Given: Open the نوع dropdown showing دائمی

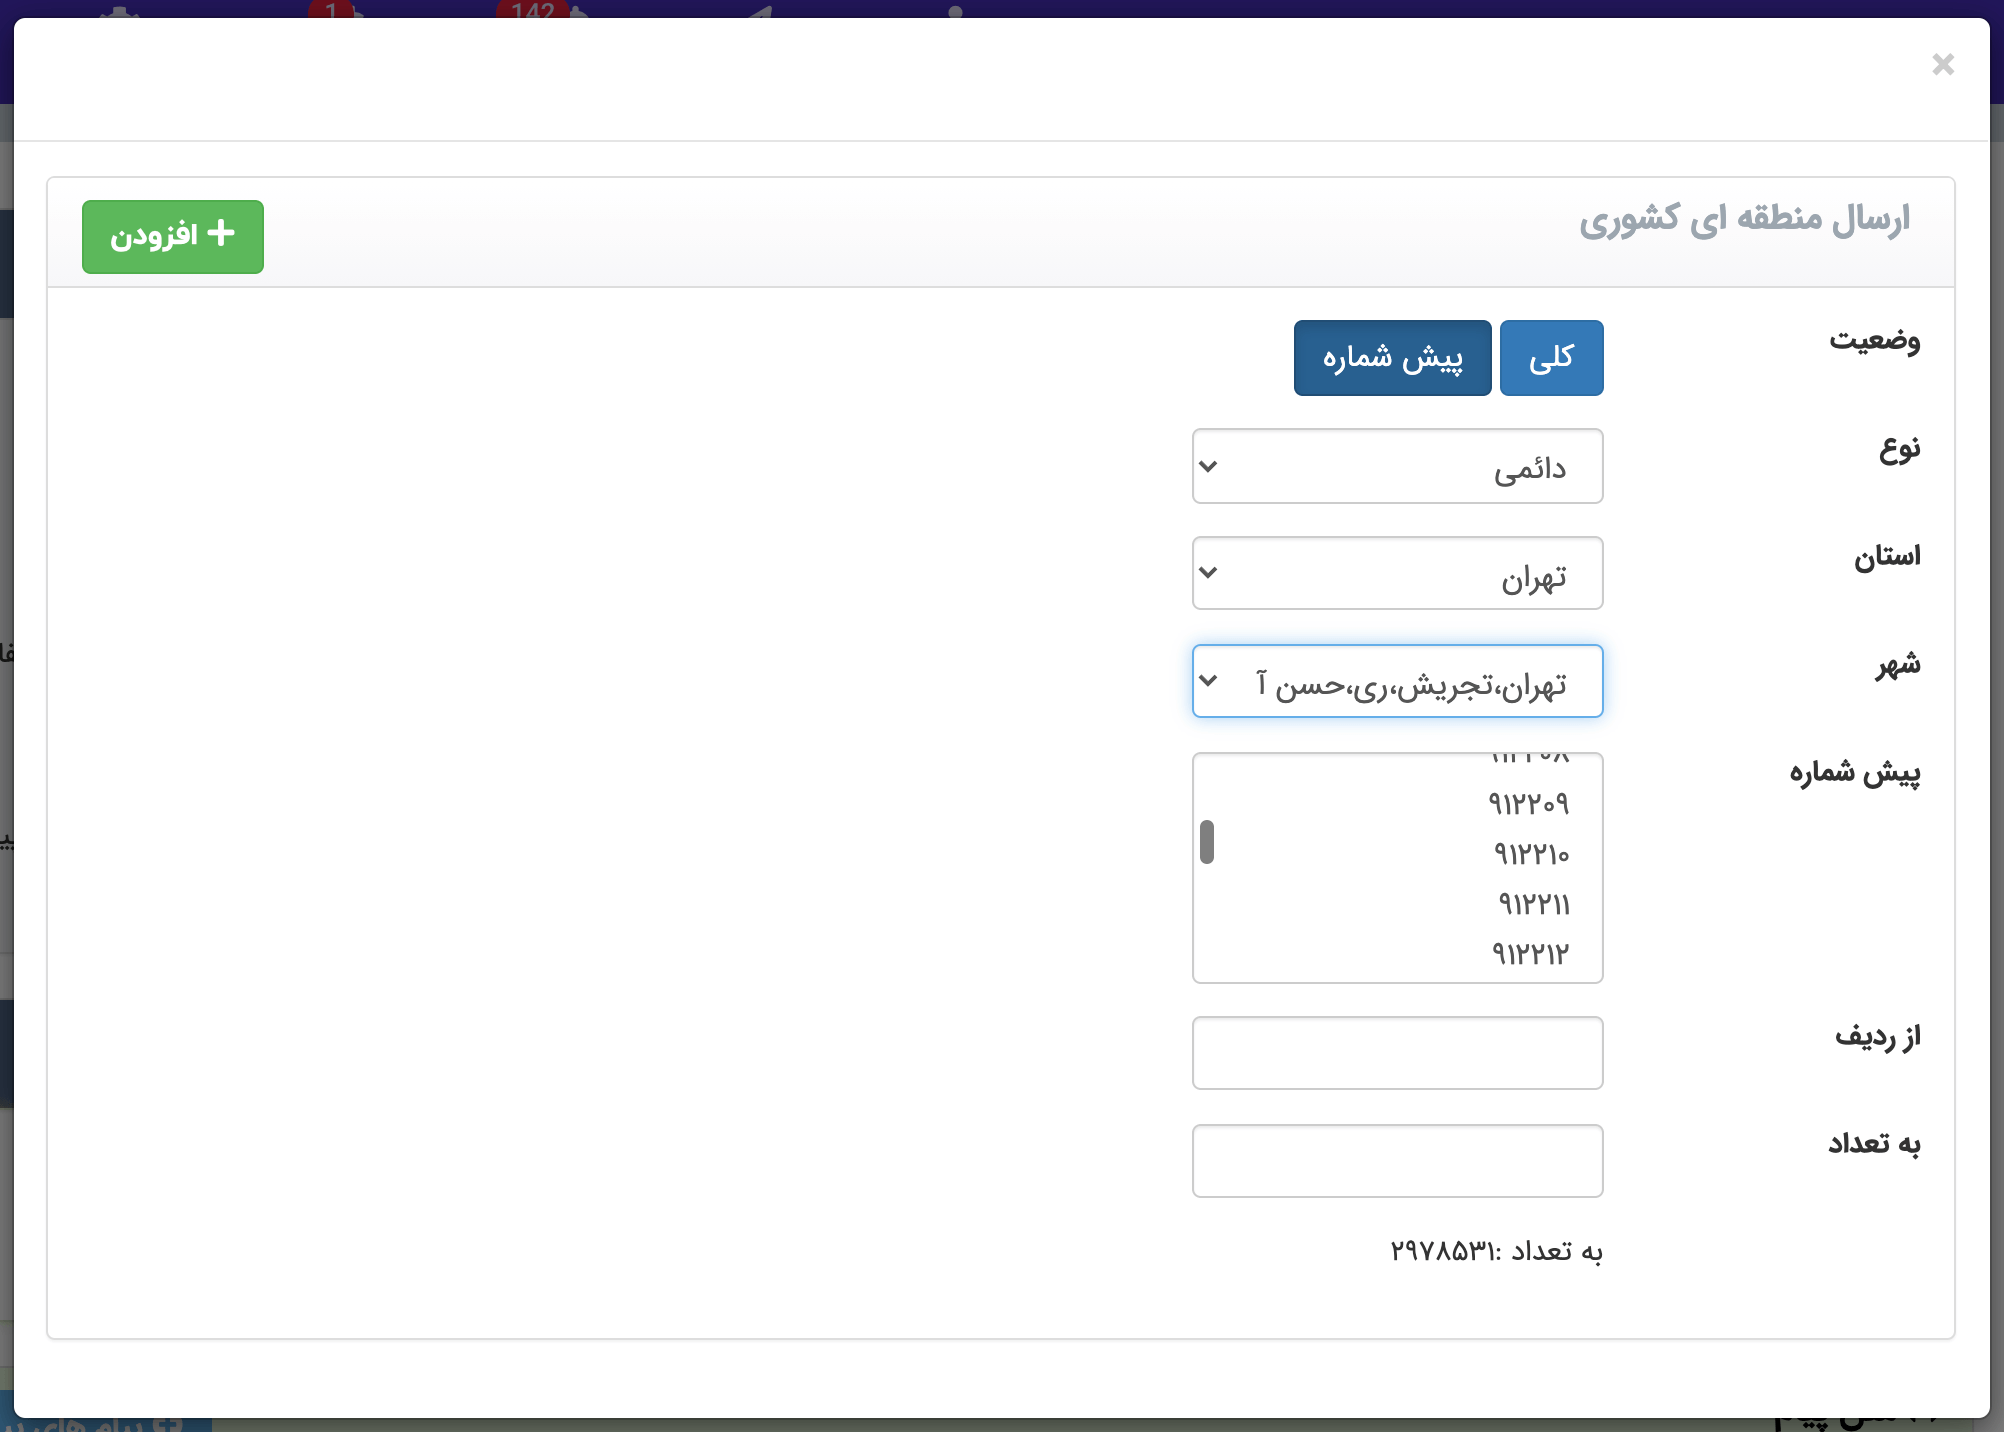Looking at the screenshot, I should [x=1397, y=466].
